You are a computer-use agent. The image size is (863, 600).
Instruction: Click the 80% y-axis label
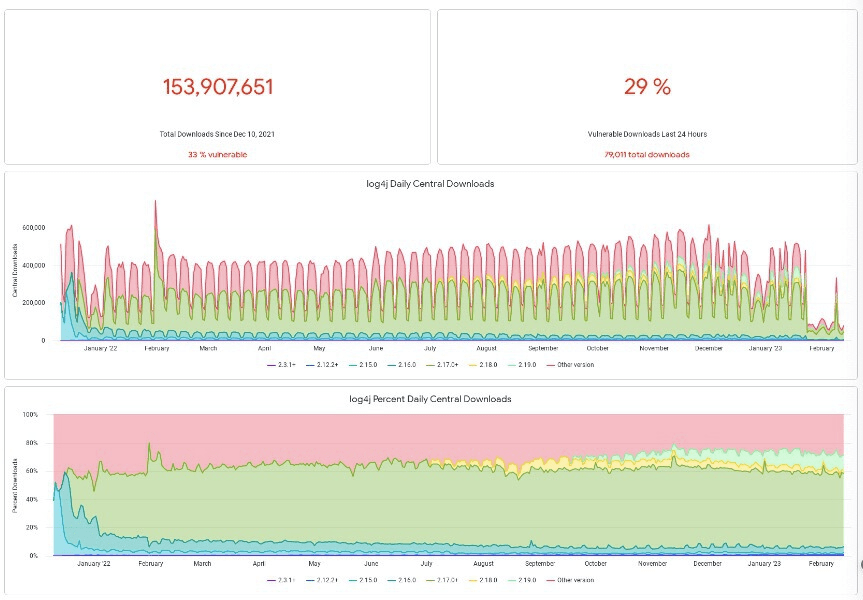(31, 443)
